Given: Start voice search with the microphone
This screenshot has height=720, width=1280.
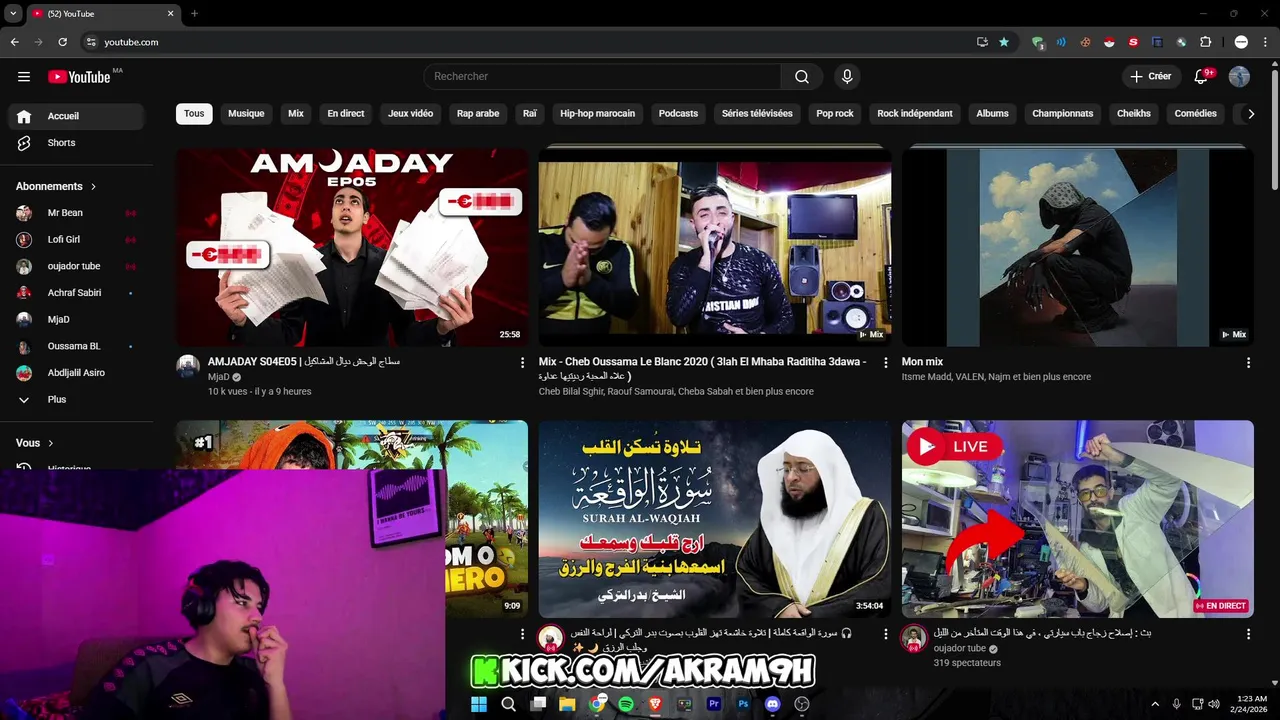Looking at the screenshot, I should (x=847, y=77).
